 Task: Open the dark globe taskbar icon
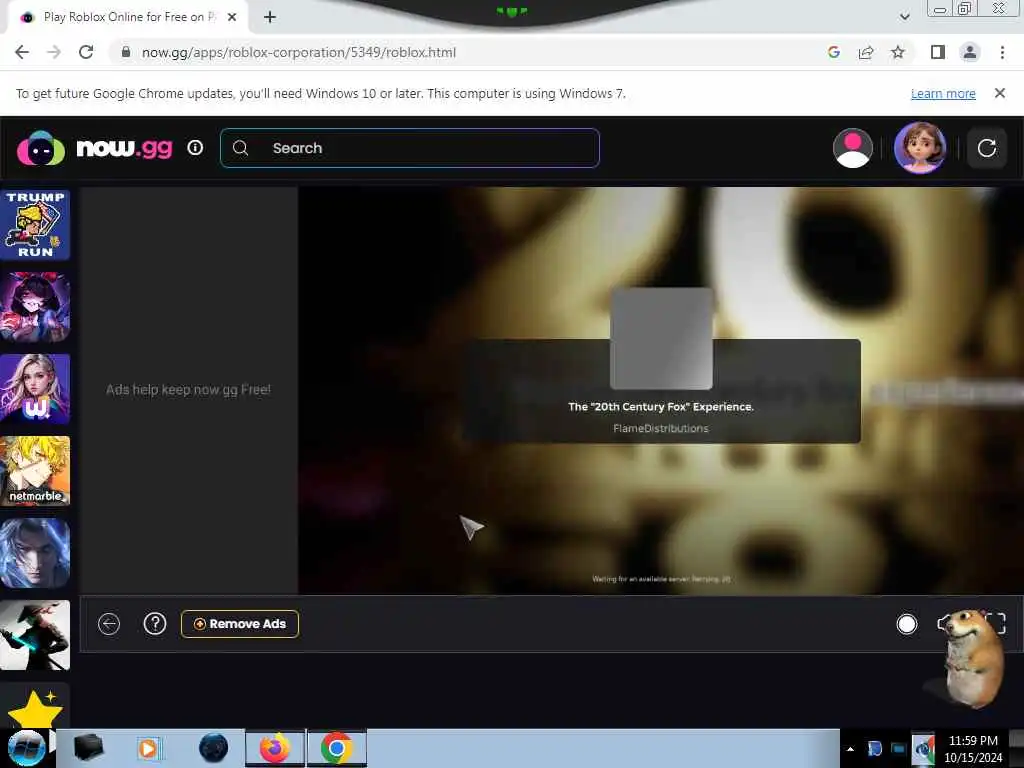pyautogui.click(x=214, y=748)
